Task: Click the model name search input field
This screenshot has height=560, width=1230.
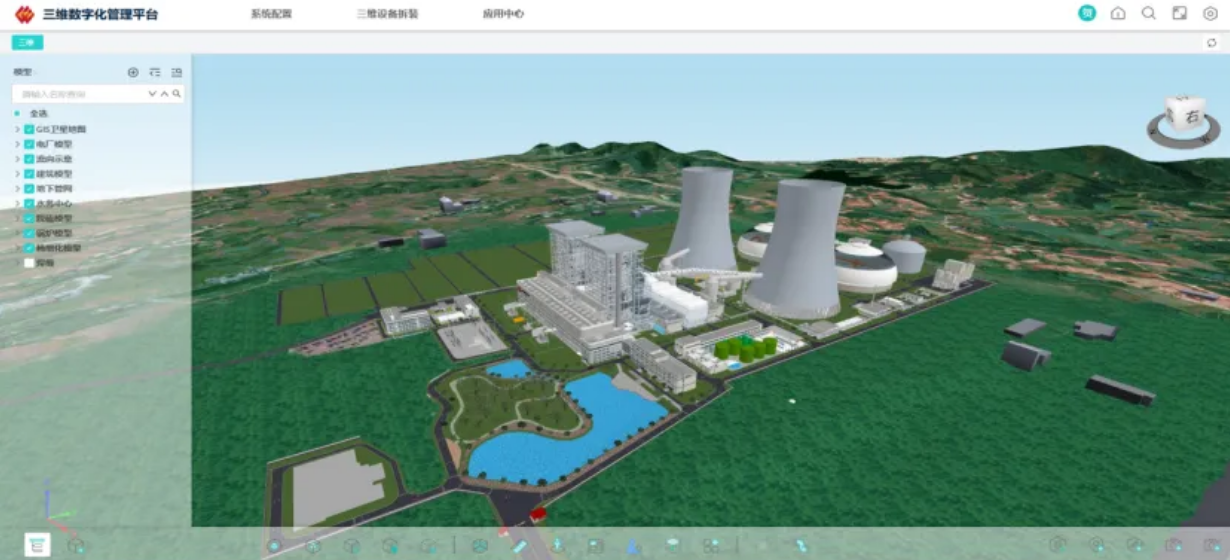Action: coord(82,94)
